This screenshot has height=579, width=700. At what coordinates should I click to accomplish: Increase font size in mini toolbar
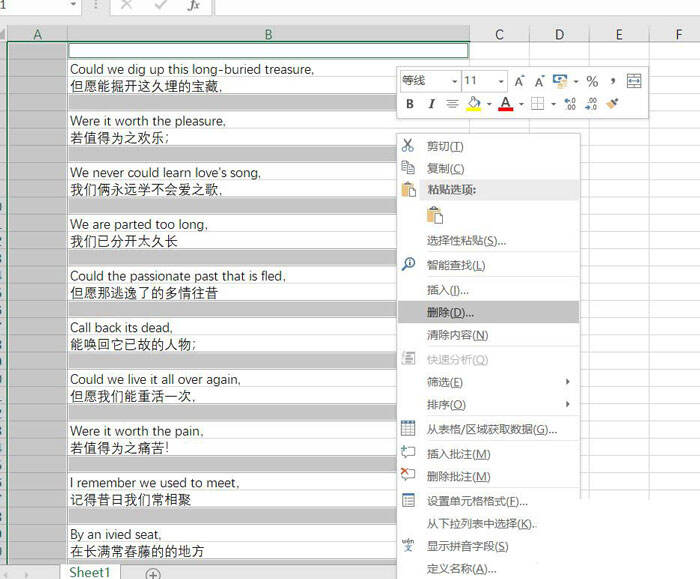point(519,81)
